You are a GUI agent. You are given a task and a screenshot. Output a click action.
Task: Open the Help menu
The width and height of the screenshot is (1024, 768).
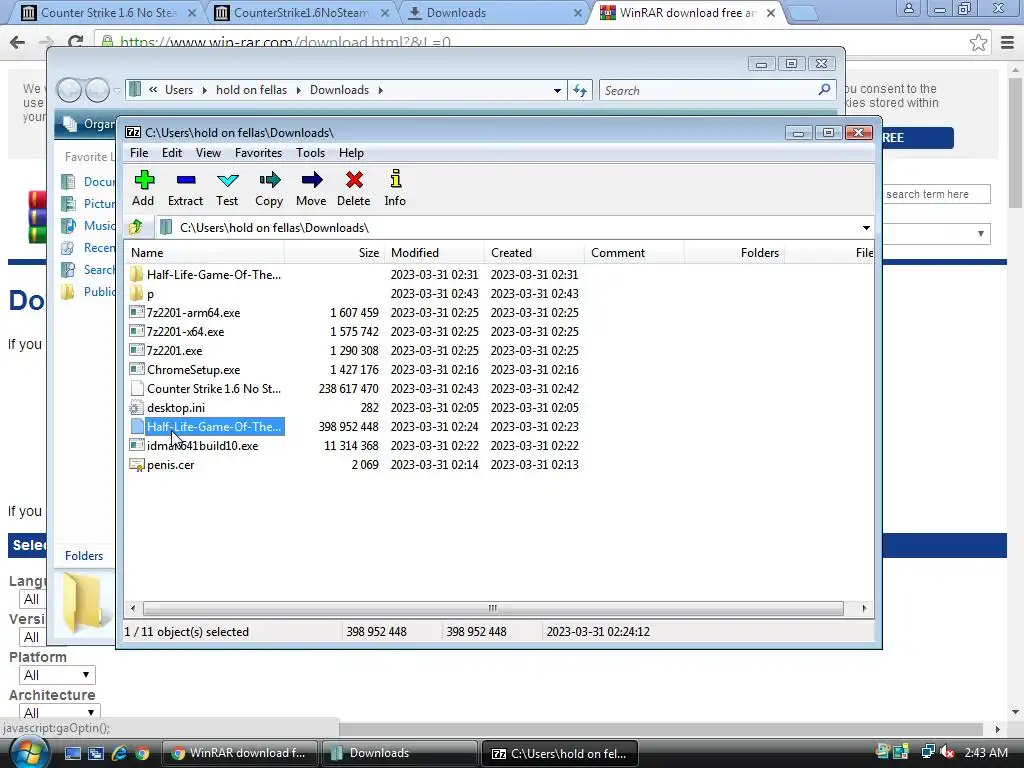[351, 153]
